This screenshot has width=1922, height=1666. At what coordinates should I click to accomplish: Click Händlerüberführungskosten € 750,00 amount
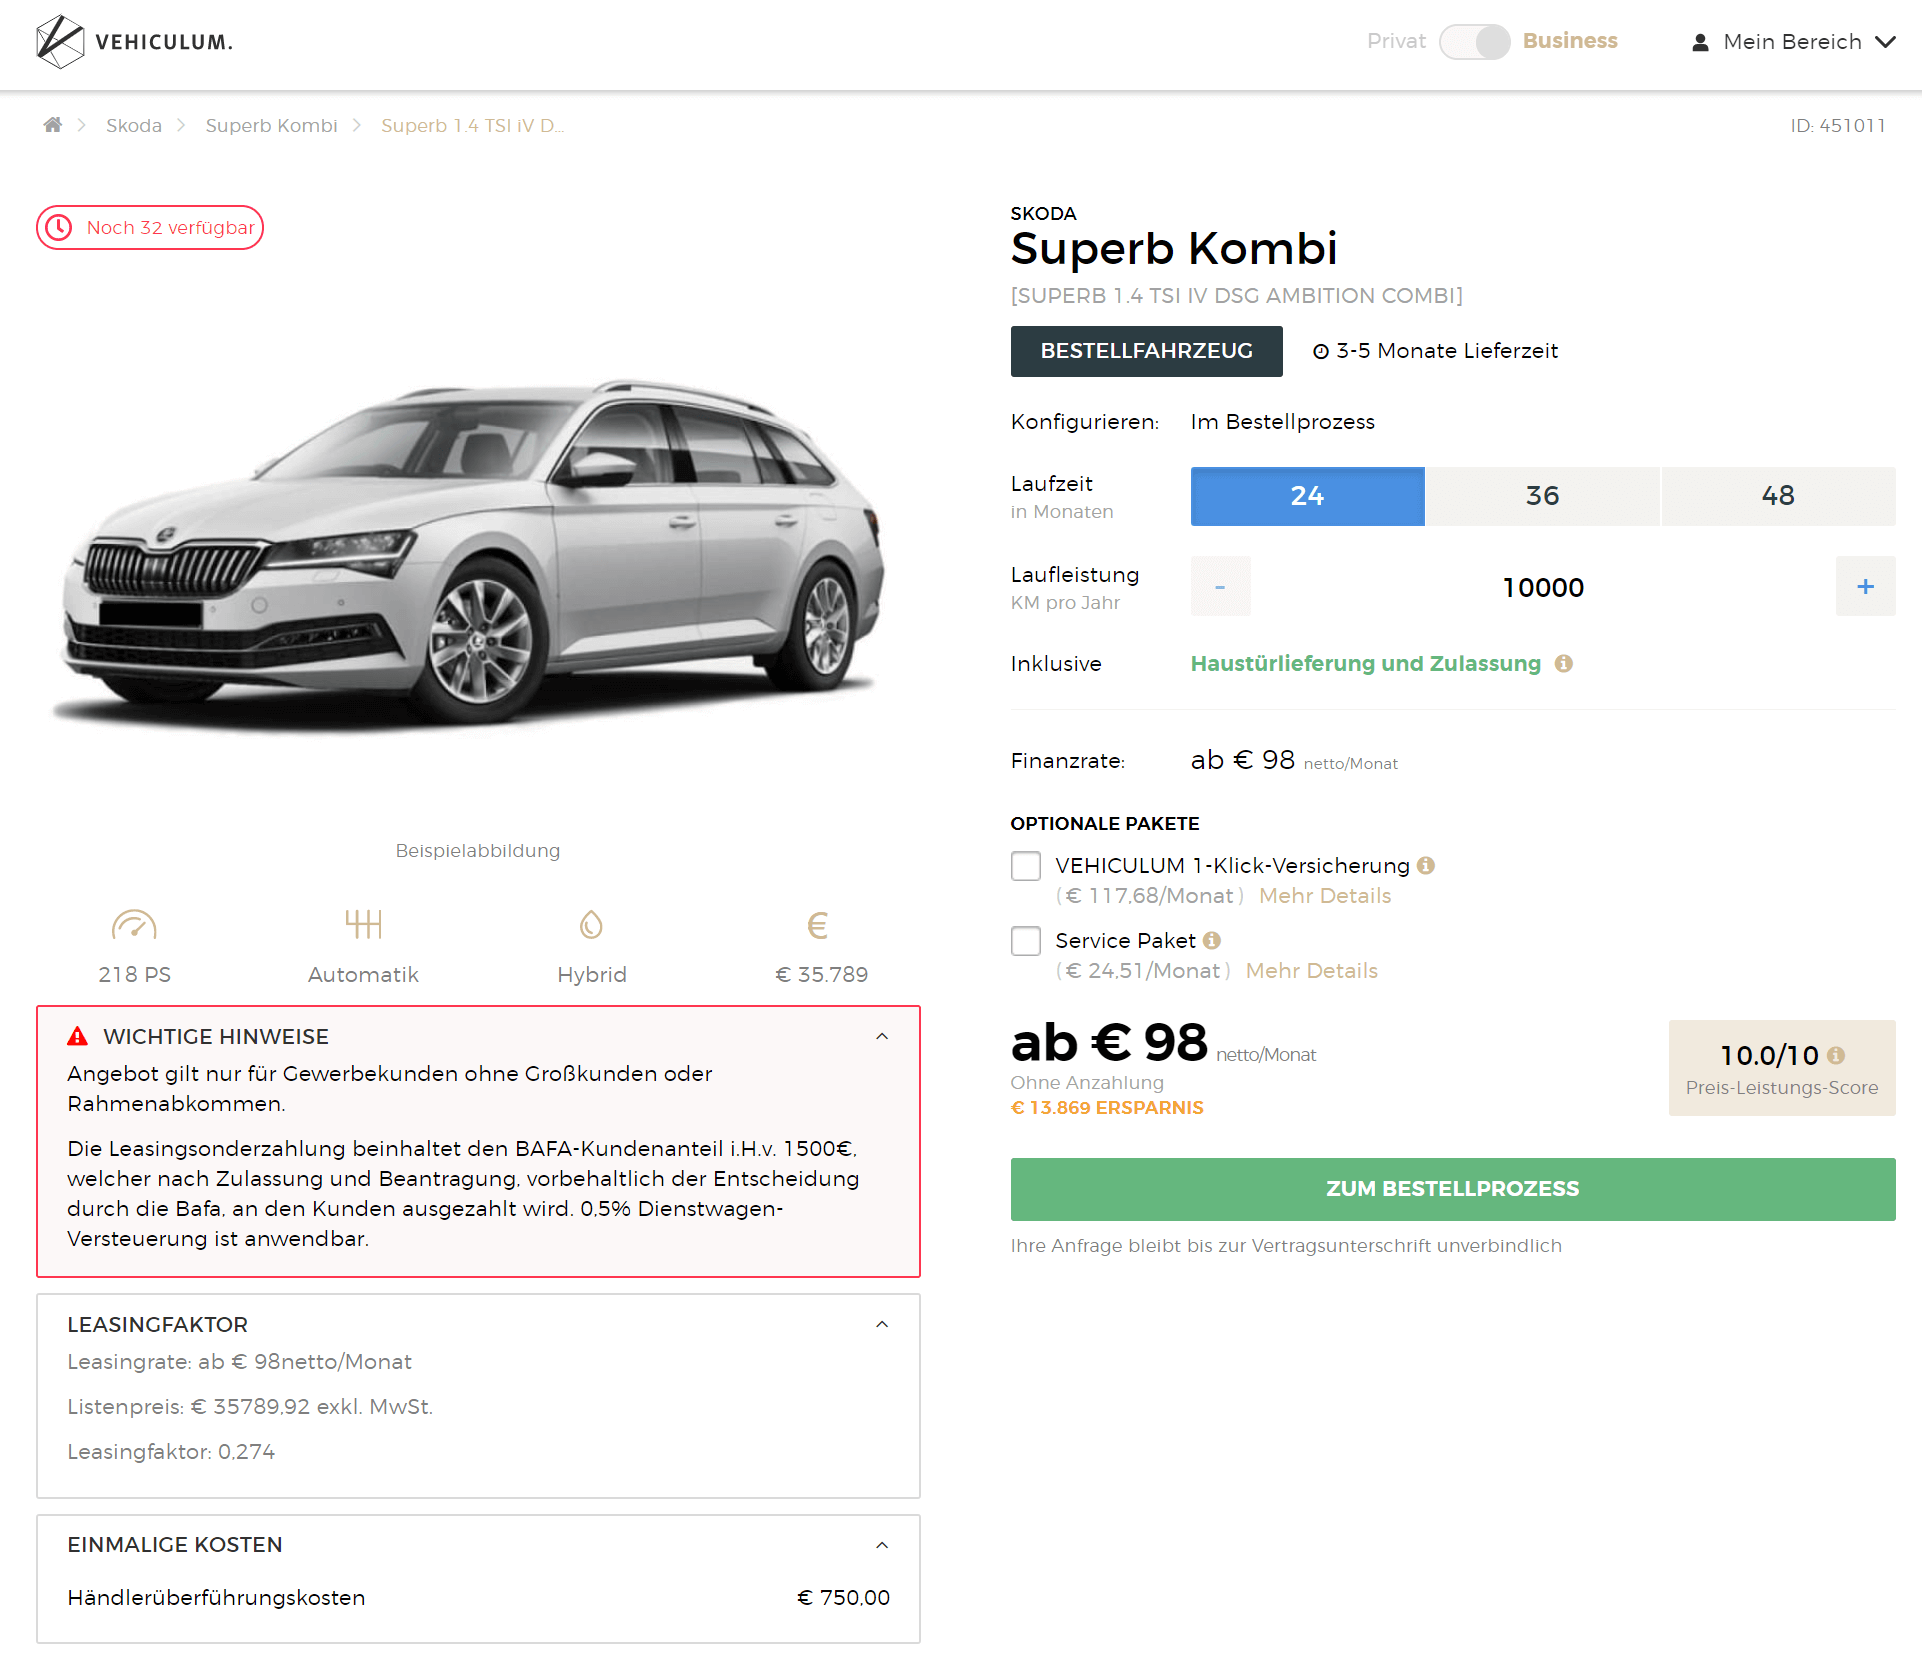843,1598
